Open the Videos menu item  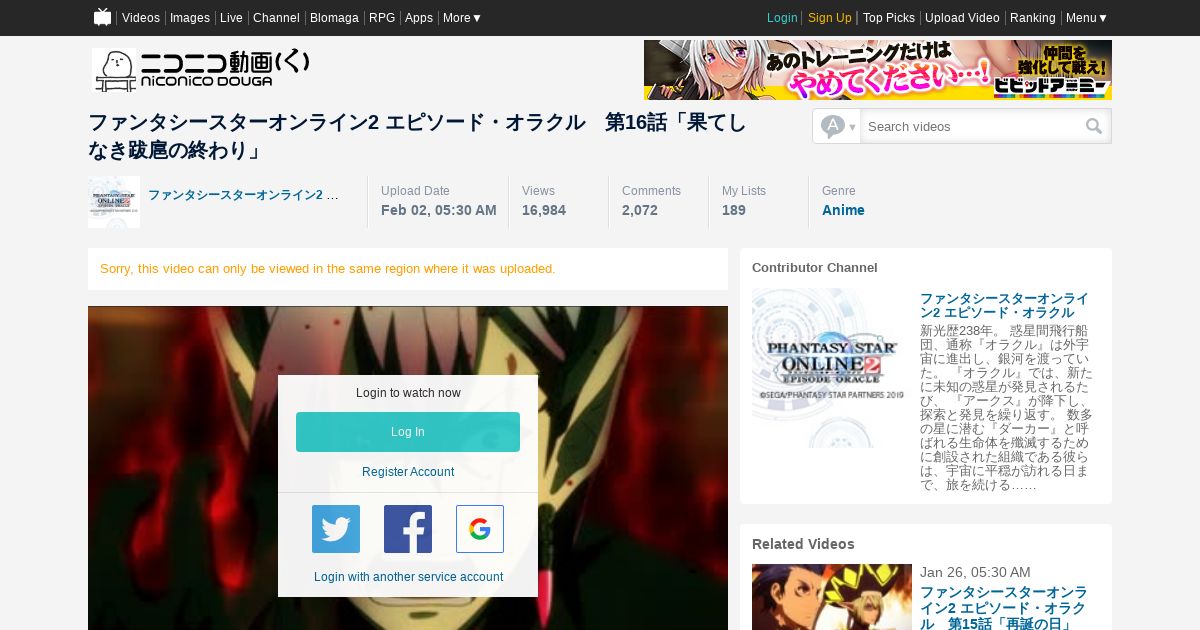(x=141, y=18)
